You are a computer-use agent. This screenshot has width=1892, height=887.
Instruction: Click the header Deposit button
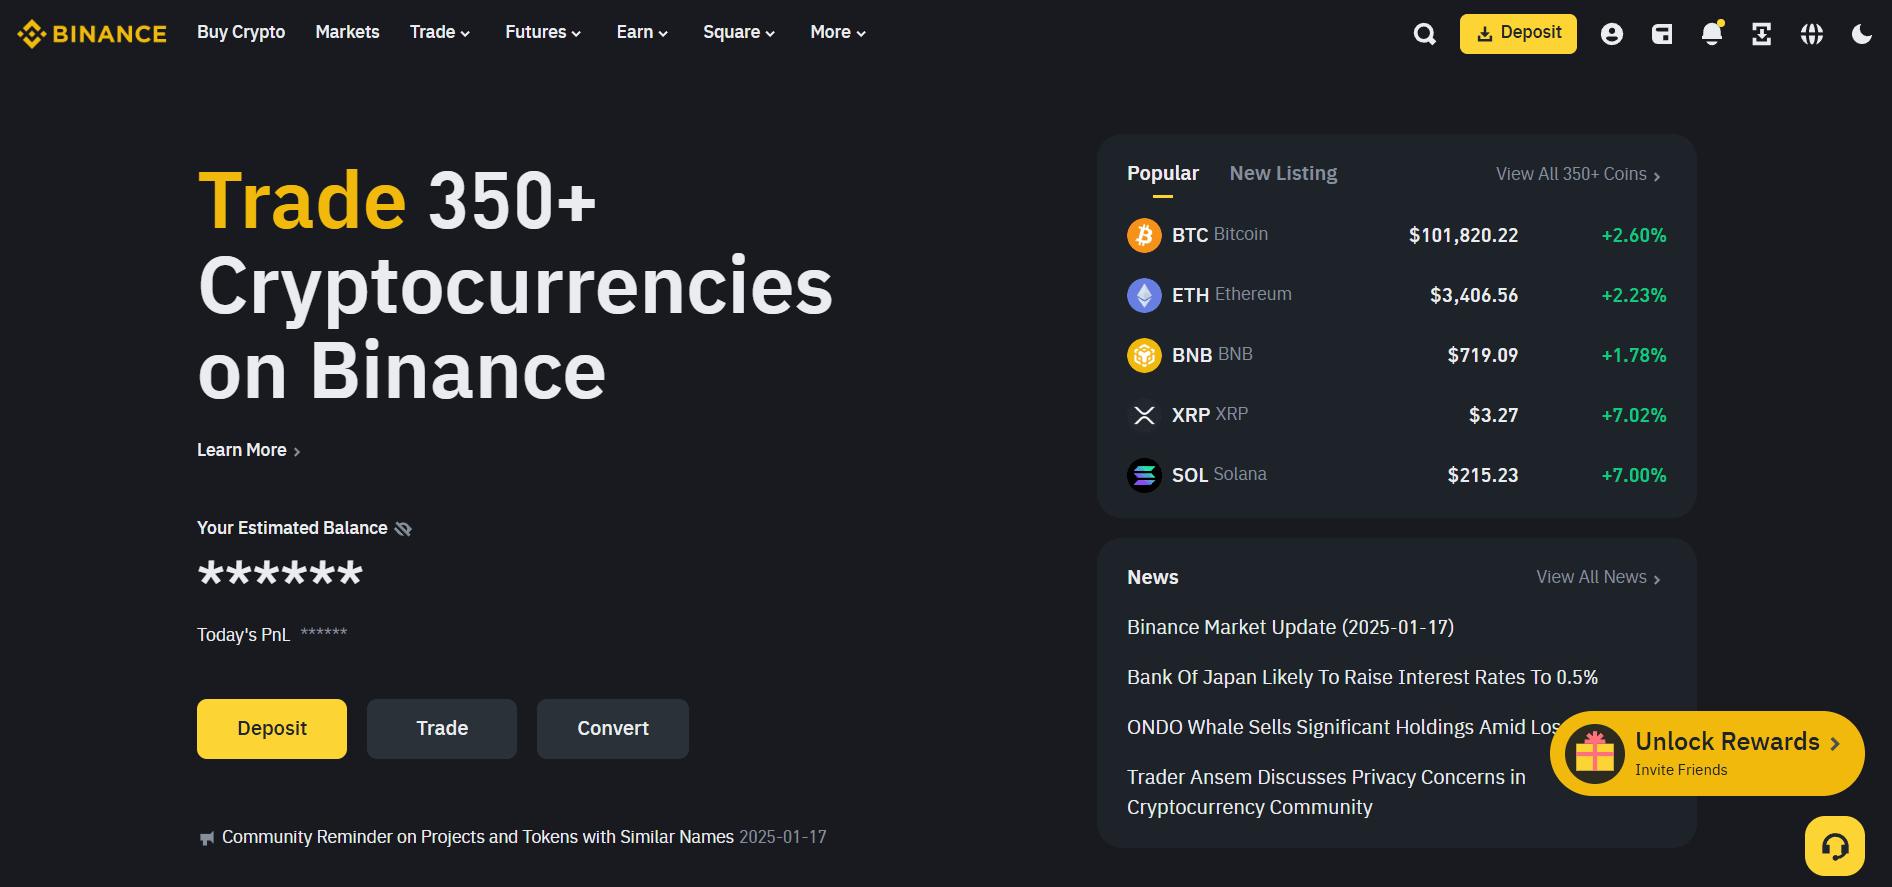[1518, 34]
